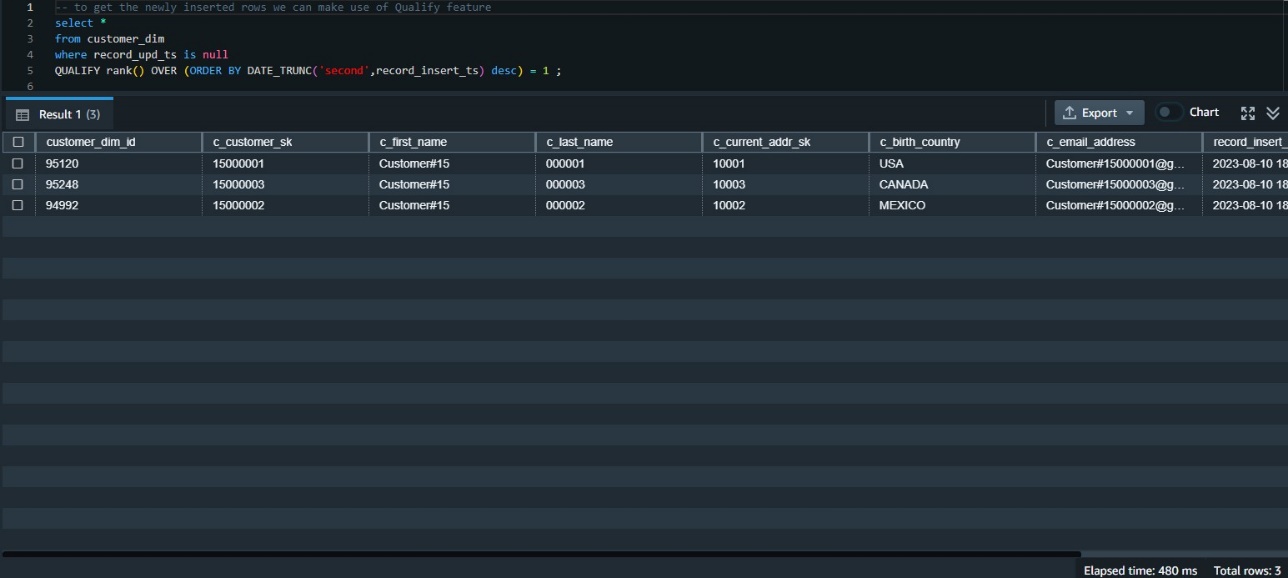
Task: Tick the select-all rows header checkbox
Action: point(18,142)
